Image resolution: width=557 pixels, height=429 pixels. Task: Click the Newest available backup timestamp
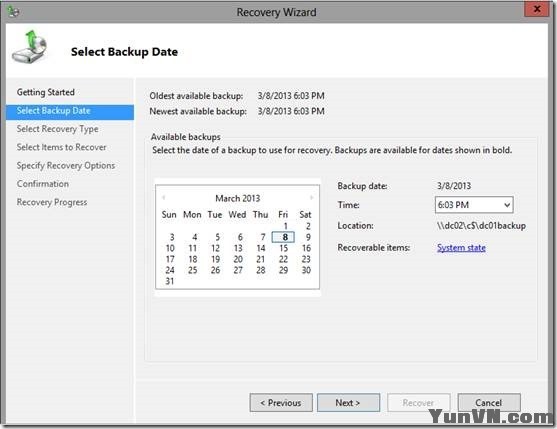[291, 111]
